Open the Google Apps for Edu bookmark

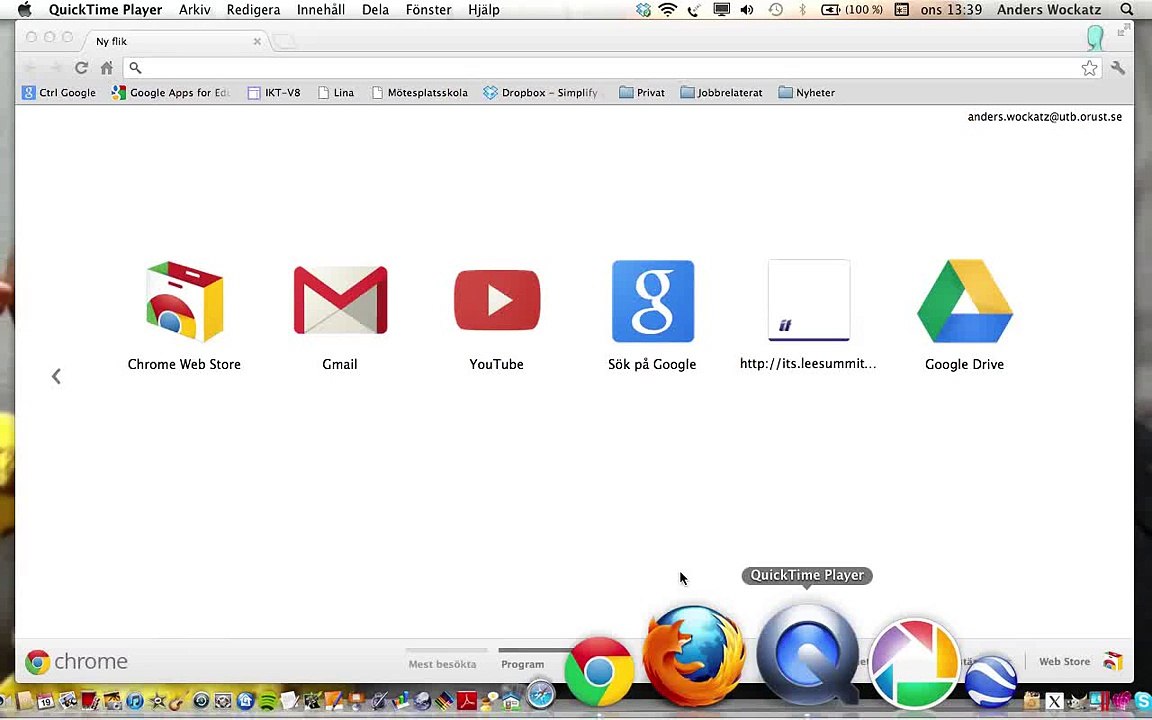170,93
